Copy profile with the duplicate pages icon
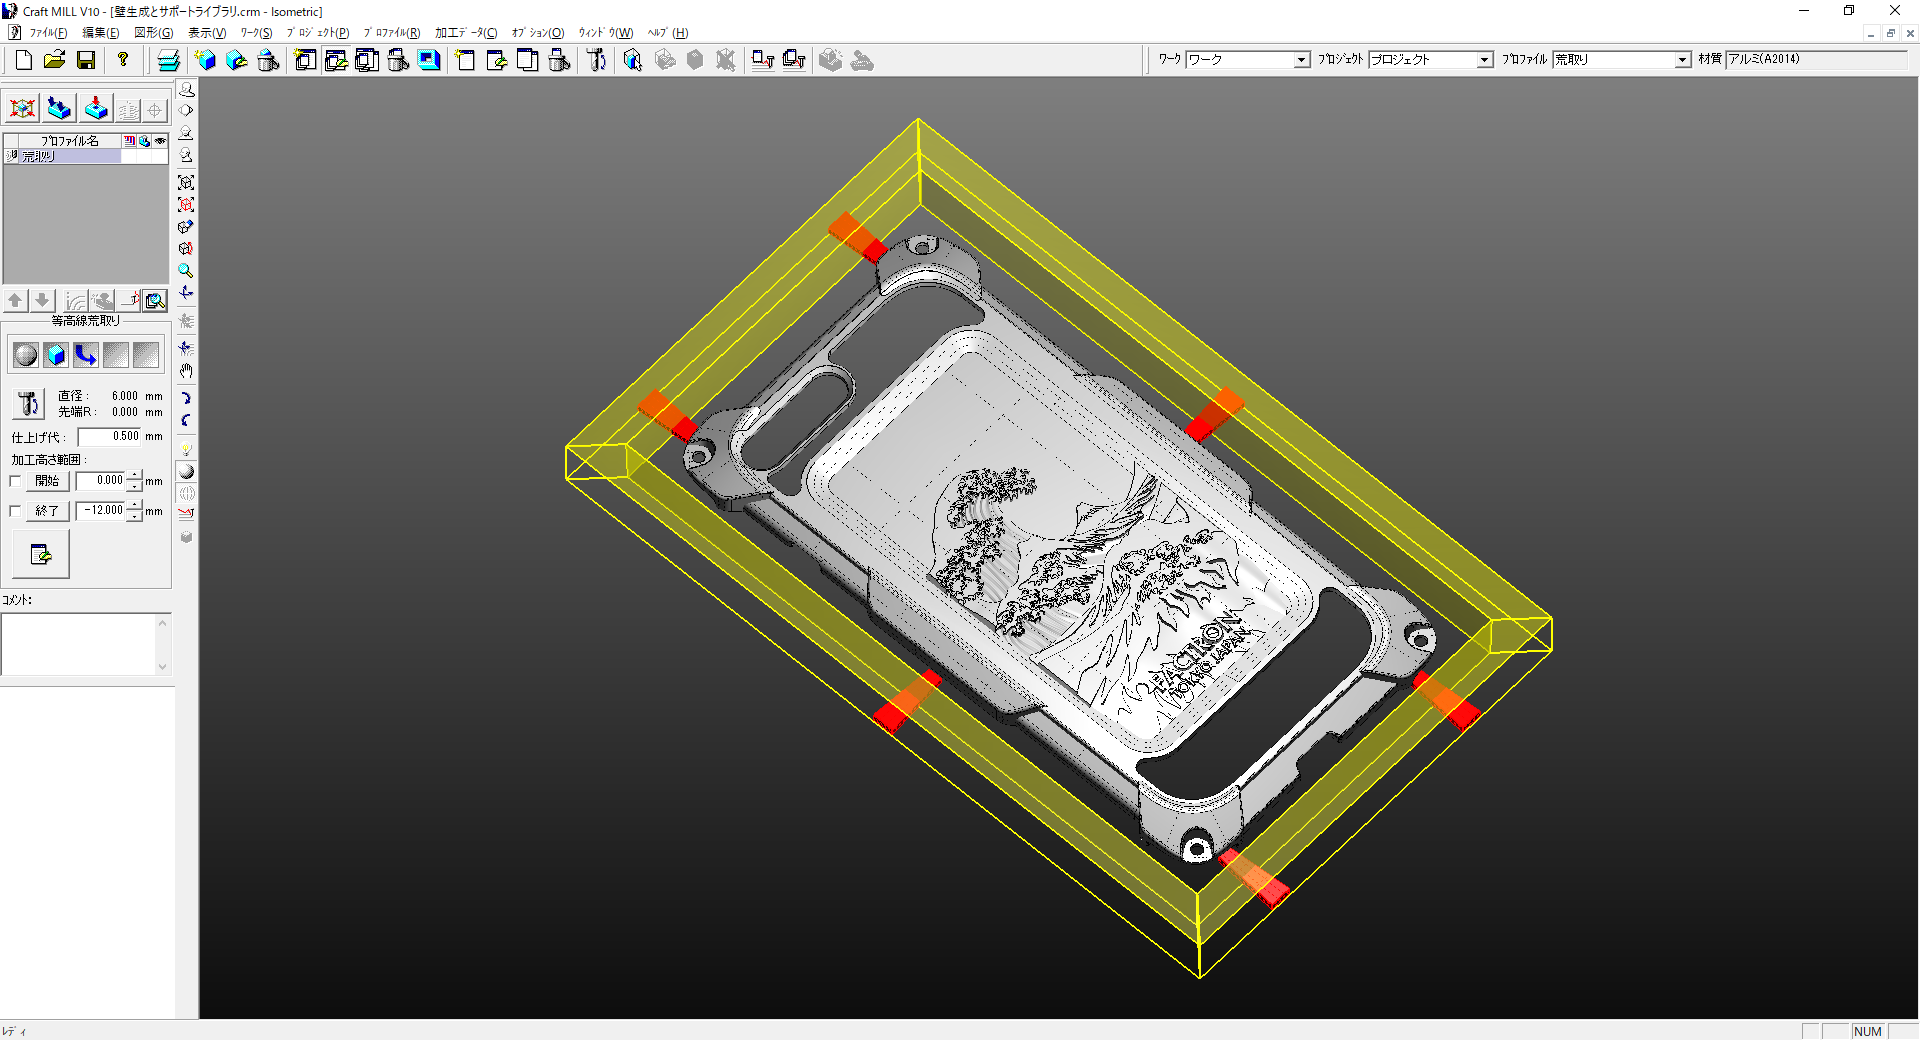Image resolution: width=1920 pixels, height=1040 pixels. tap(528, 60)
